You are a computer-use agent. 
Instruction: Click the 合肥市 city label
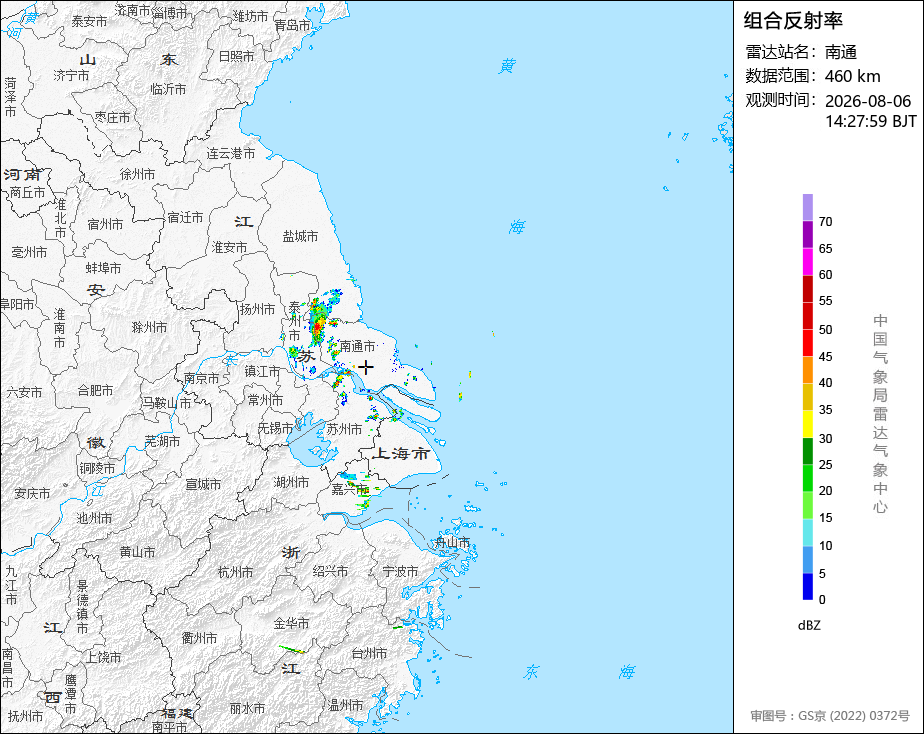point(95,390)
